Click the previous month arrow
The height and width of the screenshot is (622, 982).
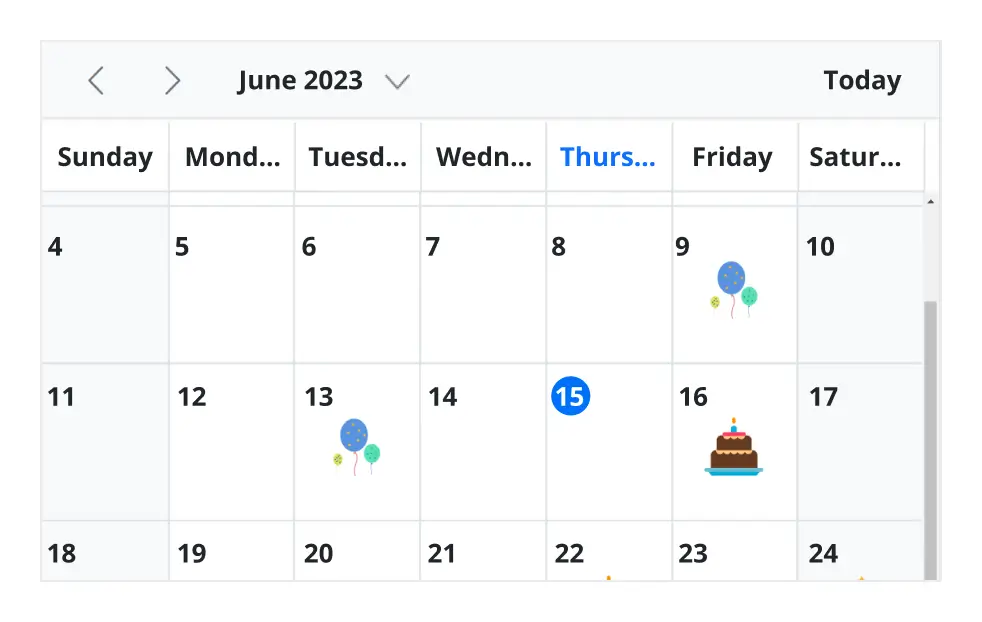tap(97, 80)
